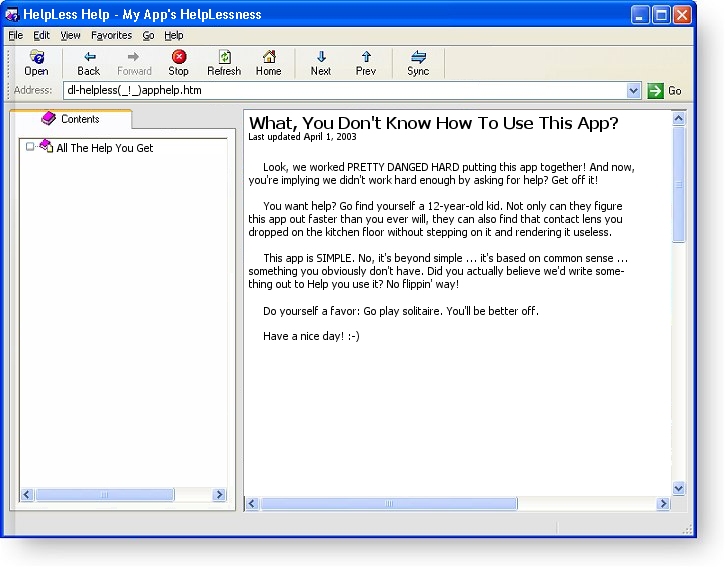The width and height of the screenshot is (725, 567).
Task: Expand the All The Help You Get node
Action: (x=30, y=147)
